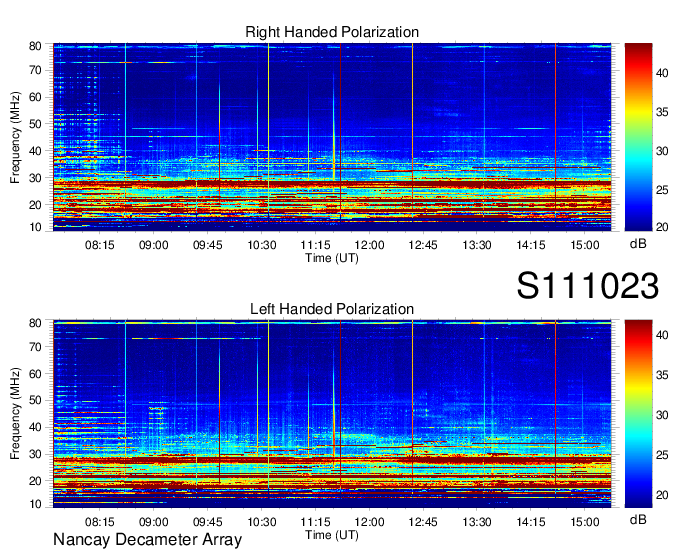Click the 50 MHz tick of Left Handed plot
The width and height of the screenshot is (680, 552).
click(x=35, y=400)
